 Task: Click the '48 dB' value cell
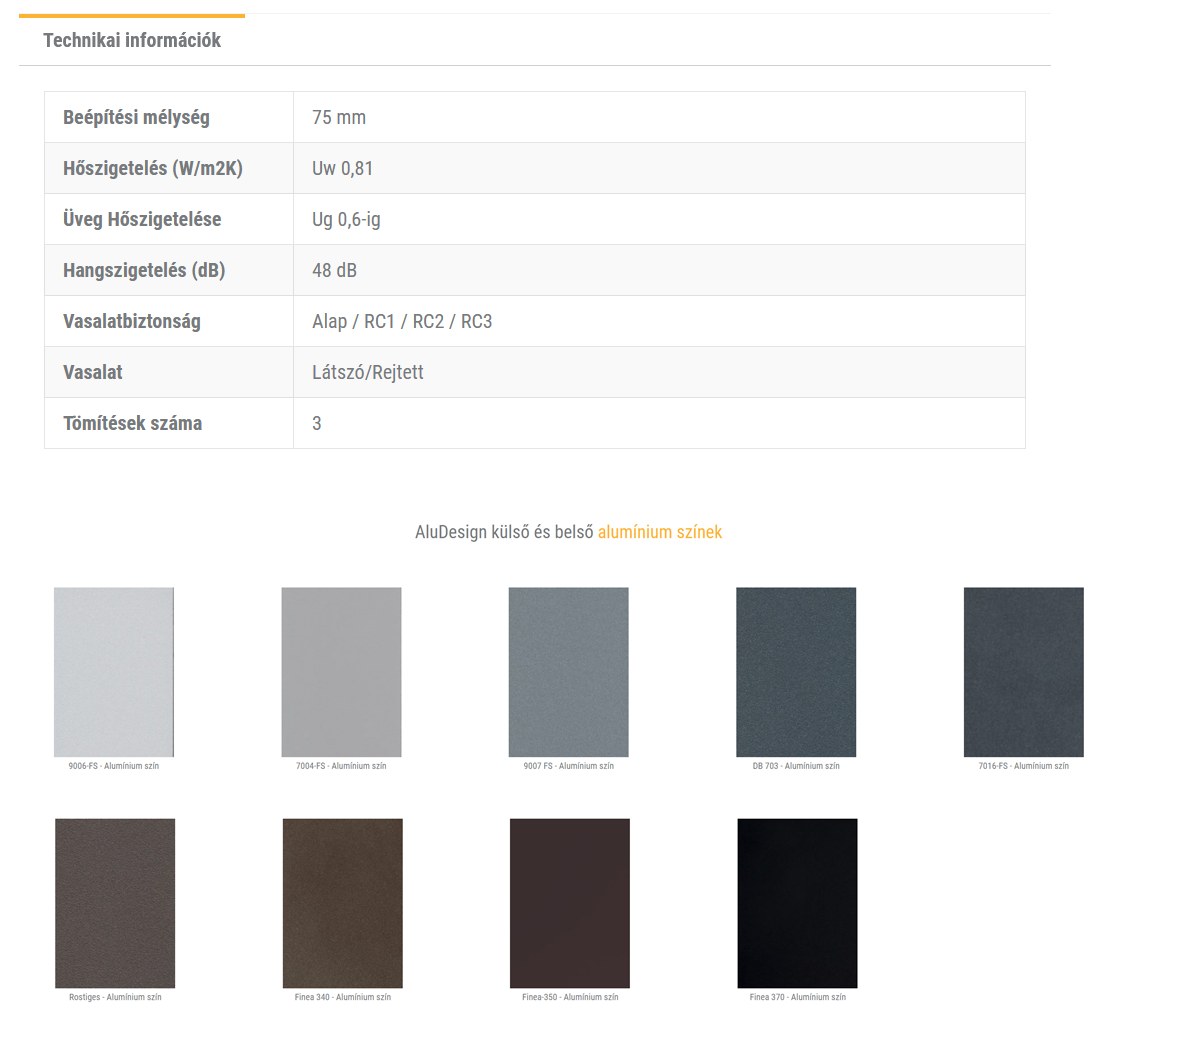[659, 270]
